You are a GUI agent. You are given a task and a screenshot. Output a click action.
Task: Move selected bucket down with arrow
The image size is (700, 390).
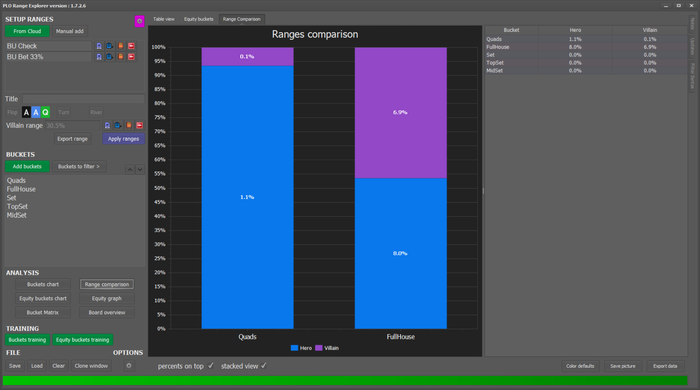[x=140, y=169]
